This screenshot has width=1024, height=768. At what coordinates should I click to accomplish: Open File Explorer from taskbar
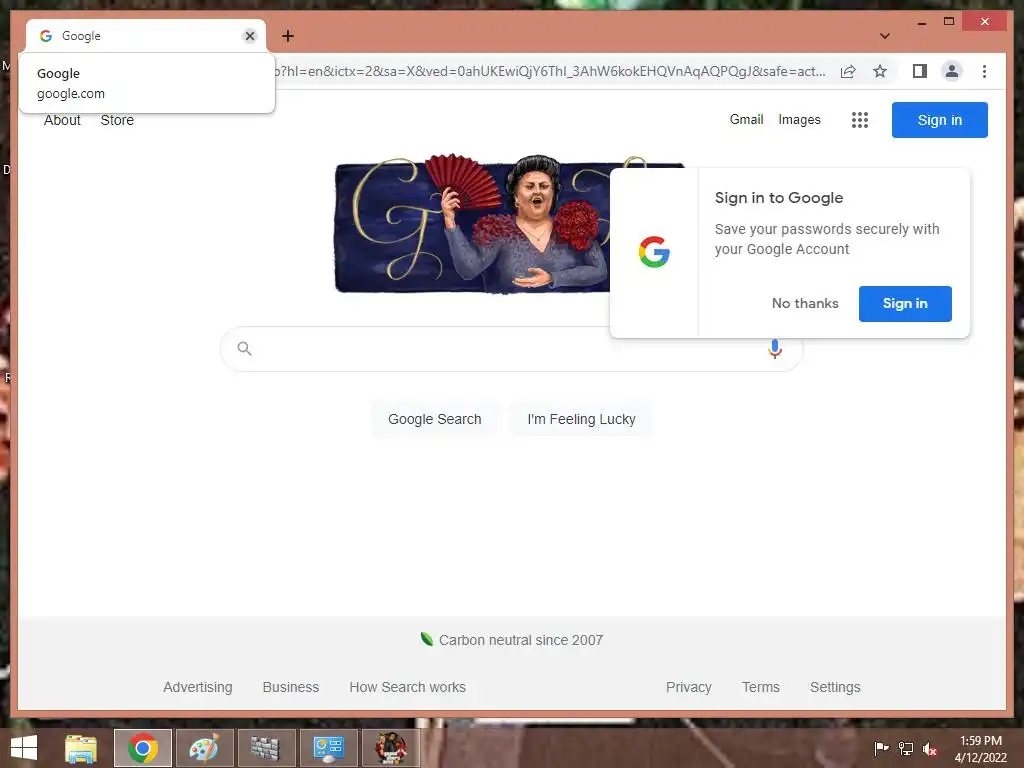(81, 748)
